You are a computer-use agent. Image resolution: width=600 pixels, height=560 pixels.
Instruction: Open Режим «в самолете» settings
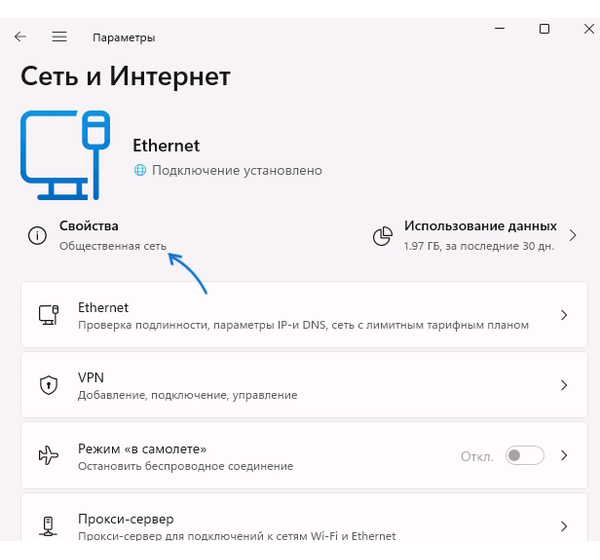click(x=304, y=455)
